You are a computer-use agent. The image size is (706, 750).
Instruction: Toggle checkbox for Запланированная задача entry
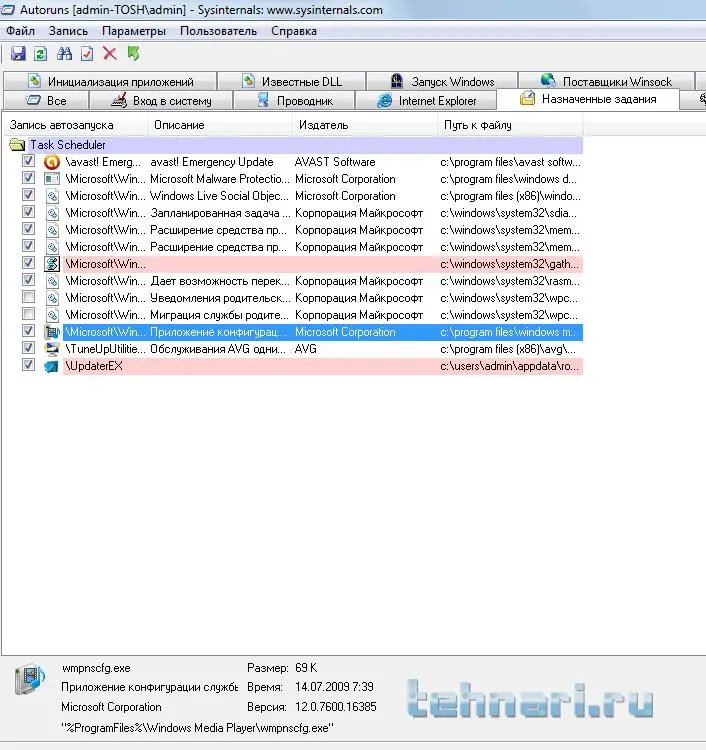[28, 212]
